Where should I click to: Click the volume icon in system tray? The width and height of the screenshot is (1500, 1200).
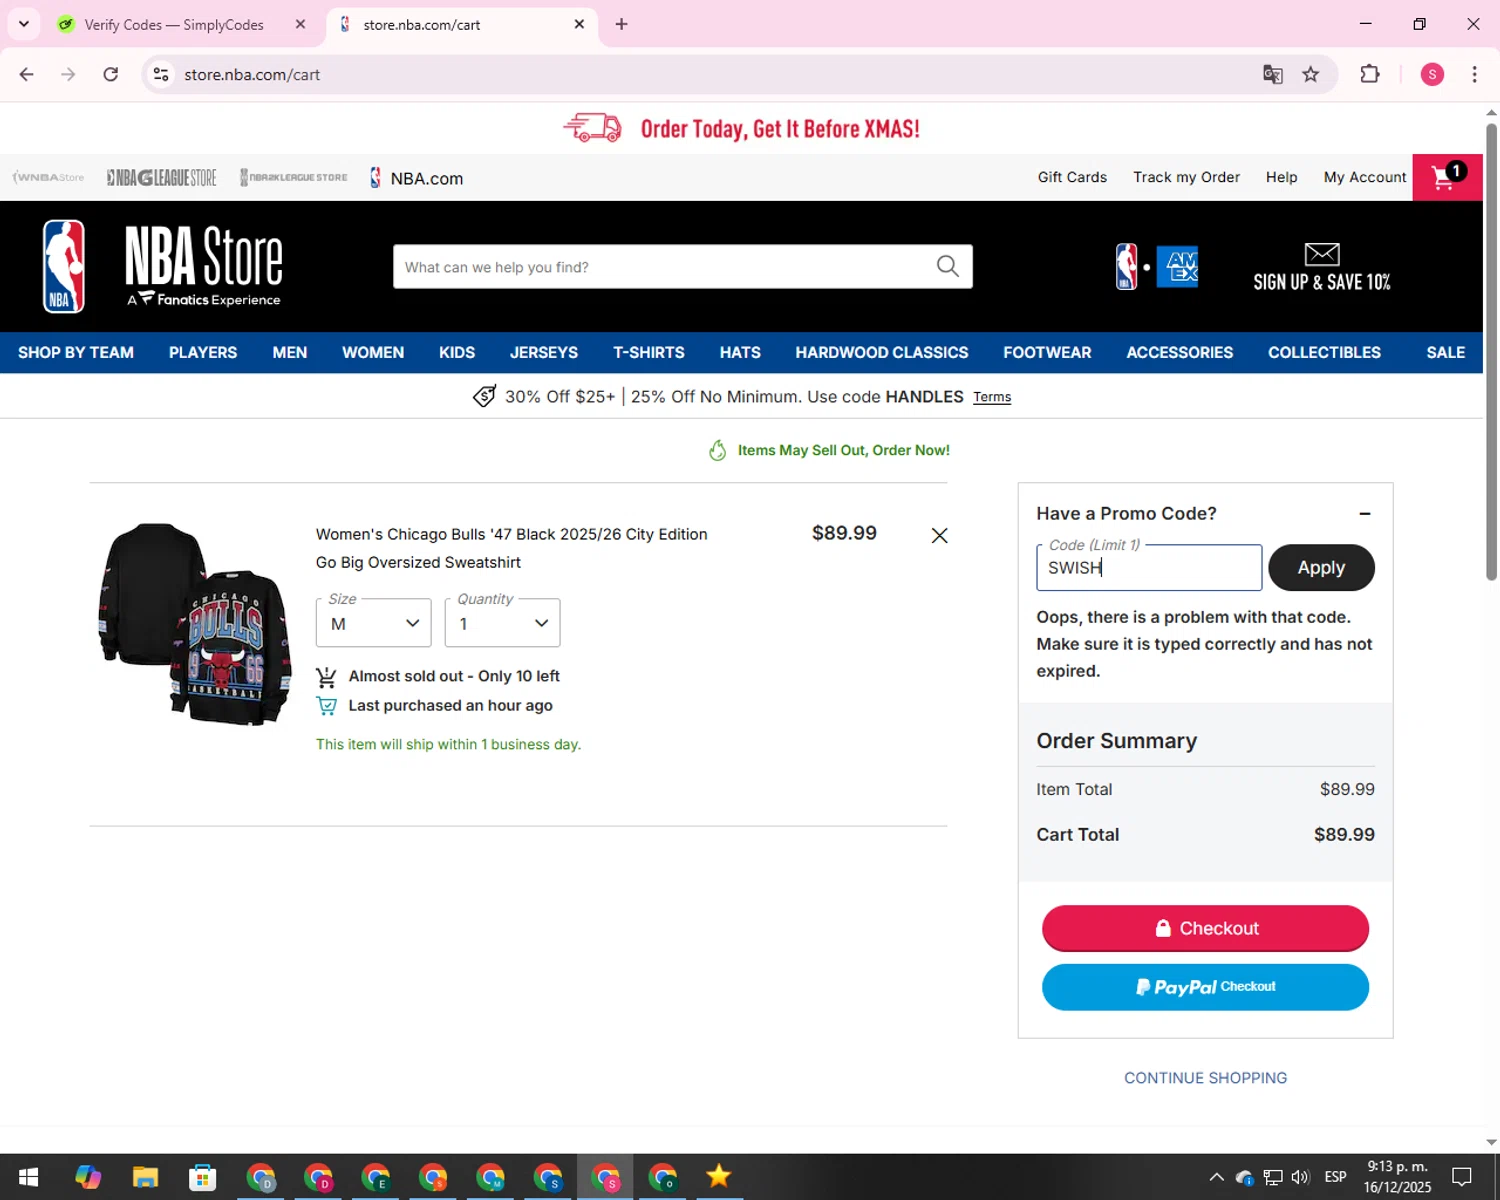pyautogui.click(x=1300, y=1177)
